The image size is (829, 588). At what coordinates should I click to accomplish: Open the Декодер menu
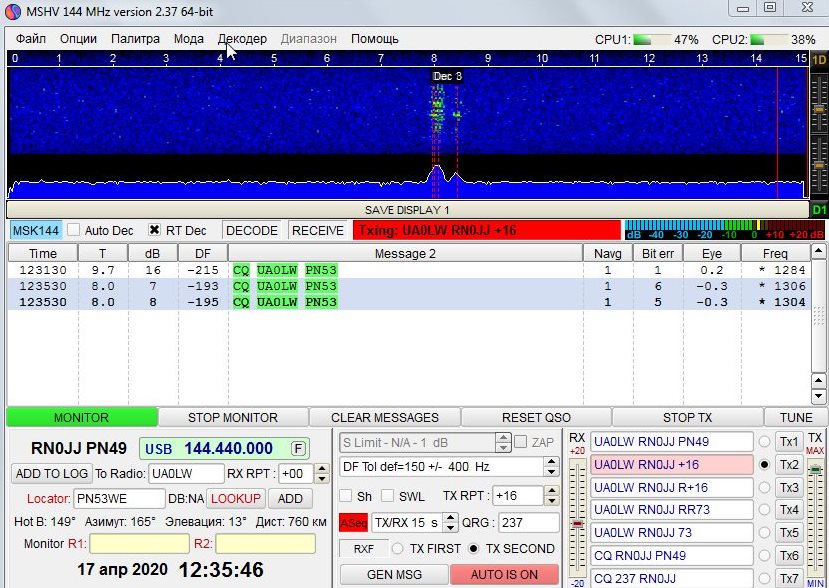pyautogui.click(x=242, y=39)
